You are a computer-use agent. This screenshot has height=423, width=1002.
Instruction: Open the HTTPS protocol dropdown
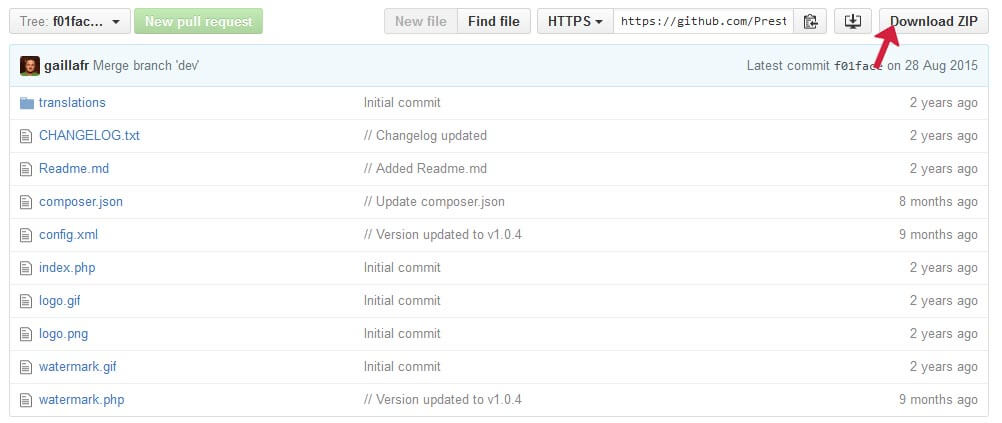(575, 21)
